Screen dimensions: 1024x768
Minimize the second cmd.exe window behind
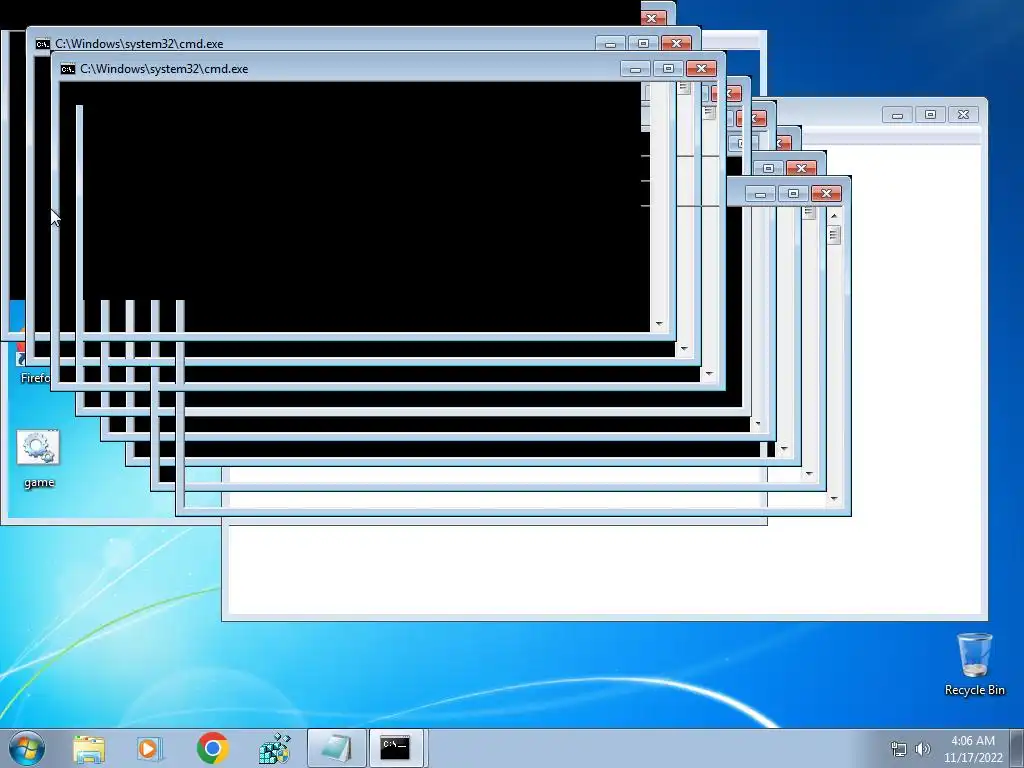tap(611, 44)
